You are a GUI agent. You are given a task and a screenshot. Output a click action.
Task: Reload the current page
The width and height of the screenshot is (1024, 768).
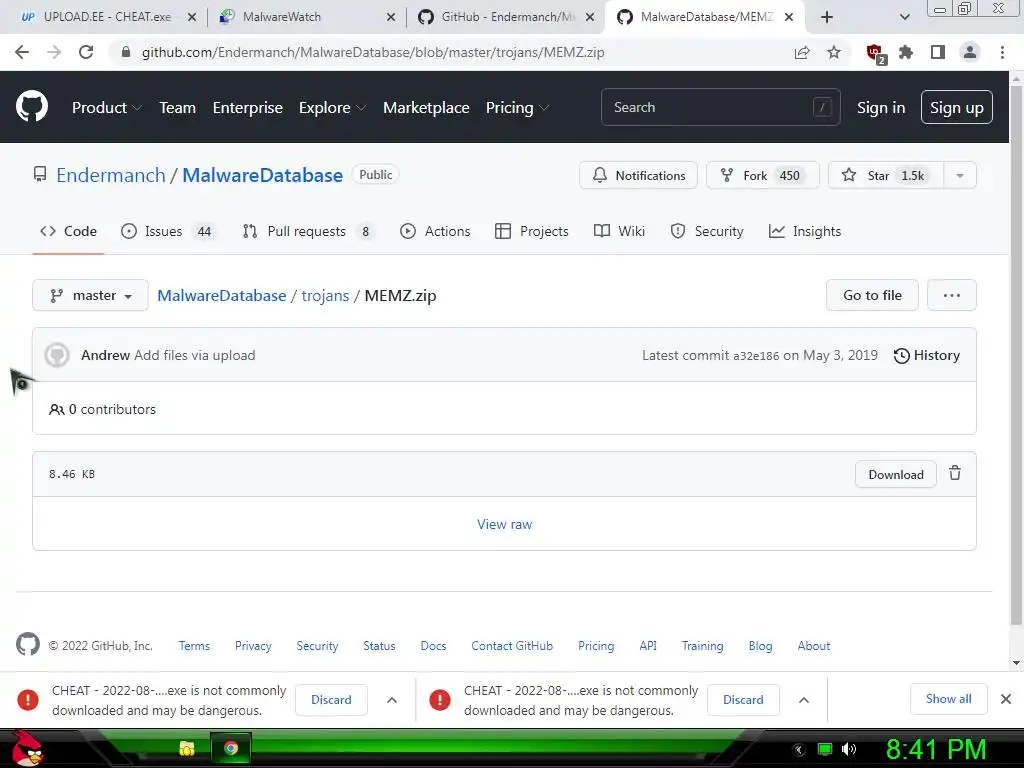click(x=86, y=52)
